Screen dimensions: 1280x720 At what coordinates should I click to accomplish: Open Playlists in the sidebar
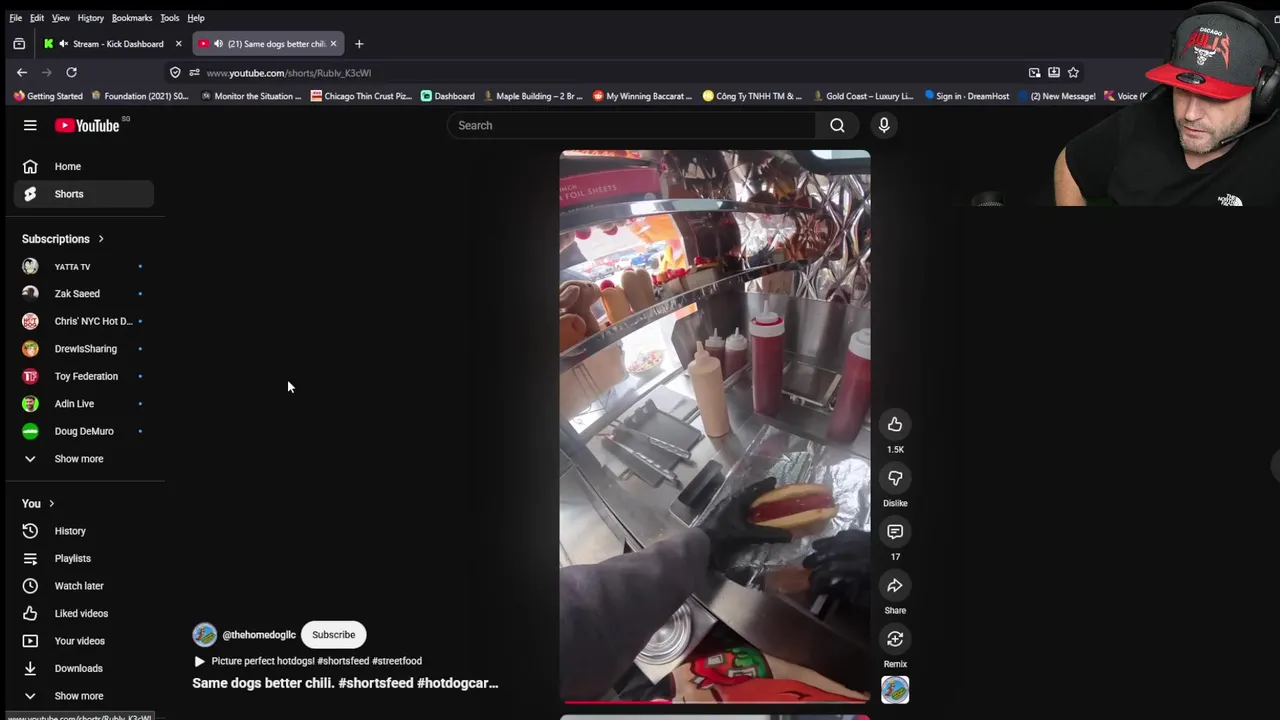pos(84,558)
